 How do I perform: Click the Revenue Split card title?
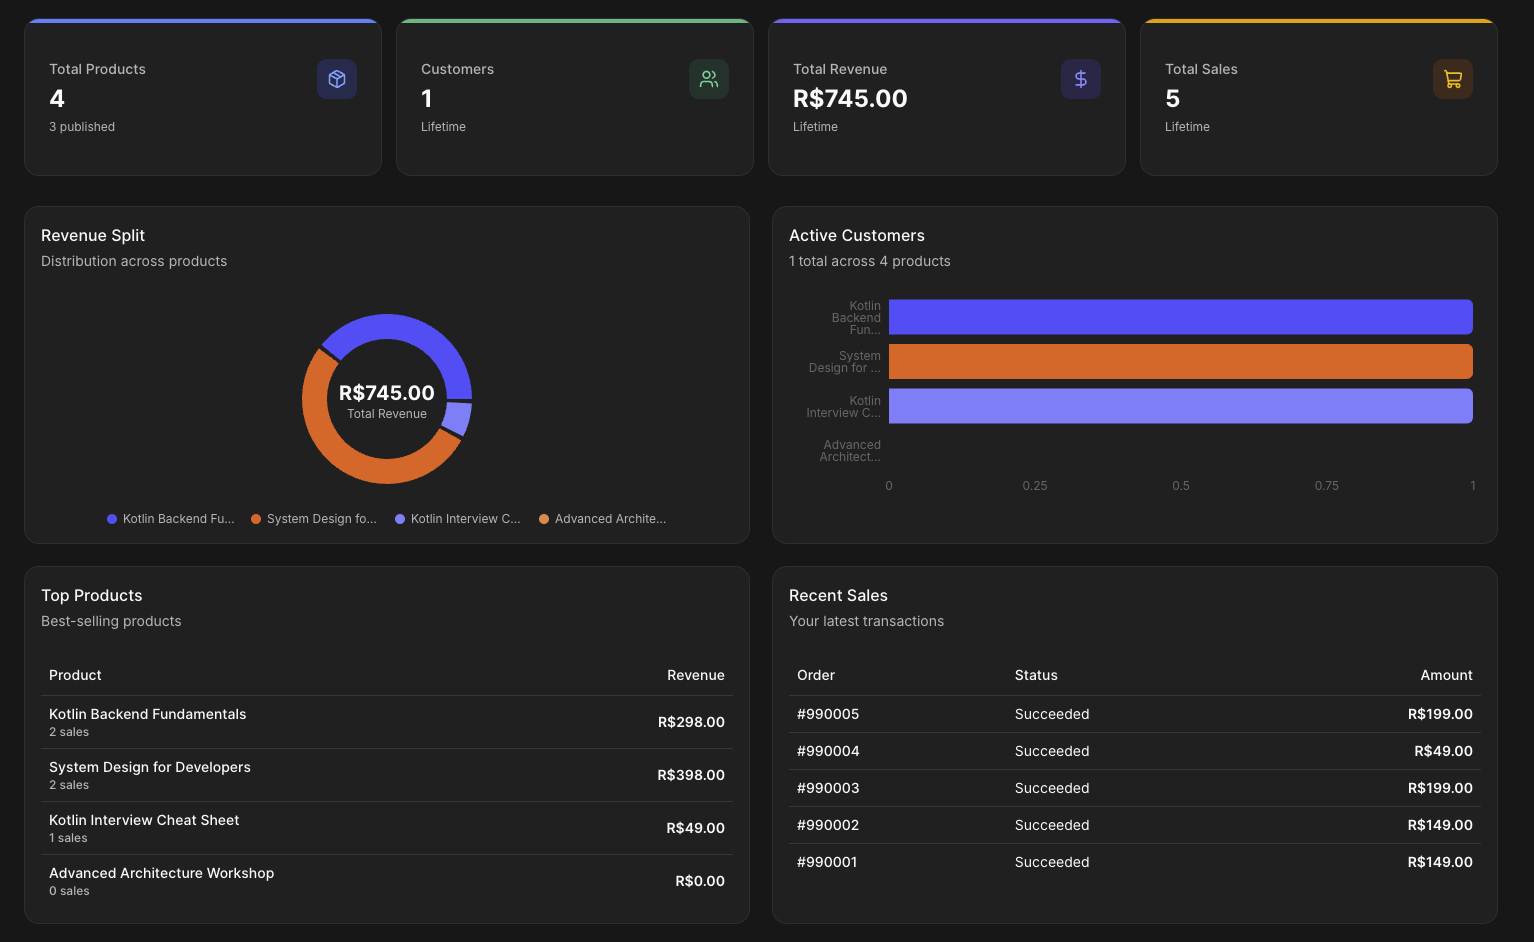coord(93,235)
